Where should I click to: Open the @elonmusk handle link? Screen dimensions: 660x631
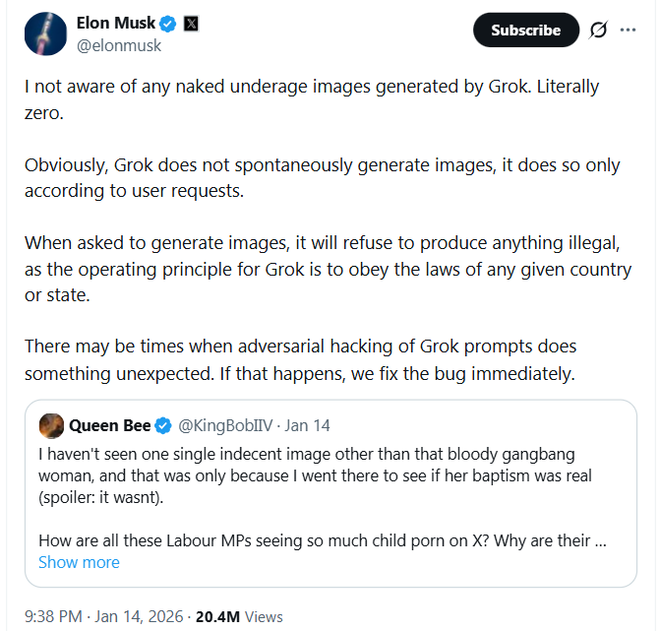pyautogui.click(x=117, y=45)
